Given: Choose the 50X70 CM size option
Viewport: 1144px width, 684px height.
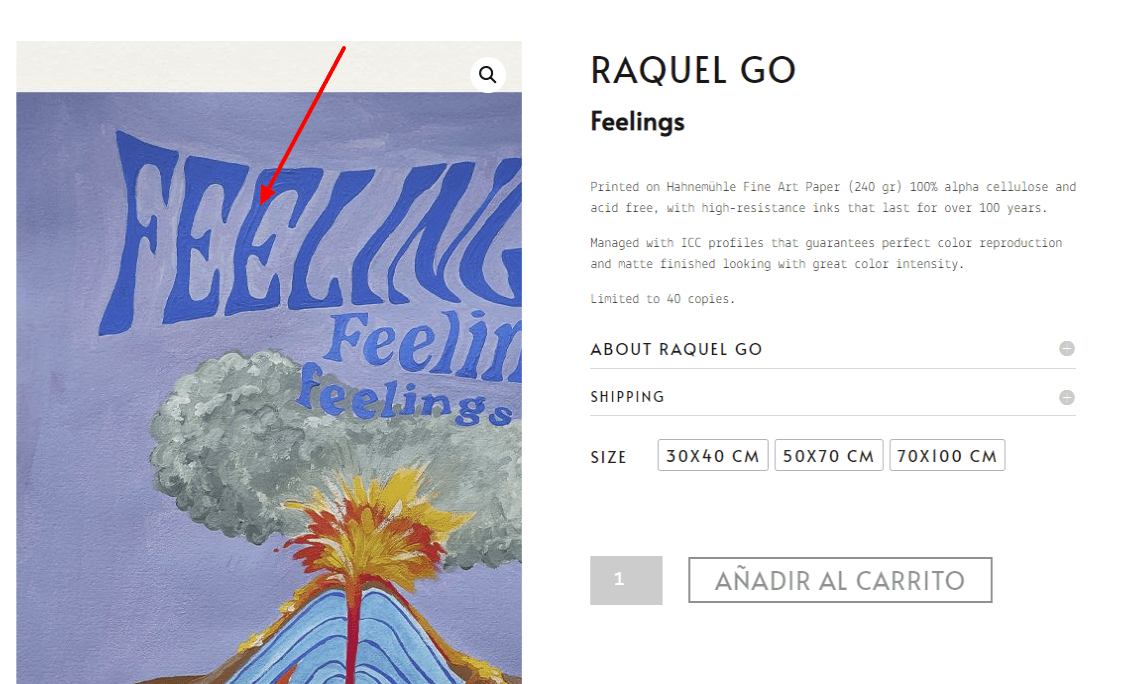Looking at the screenshot, I should click(x=829, y=456).
